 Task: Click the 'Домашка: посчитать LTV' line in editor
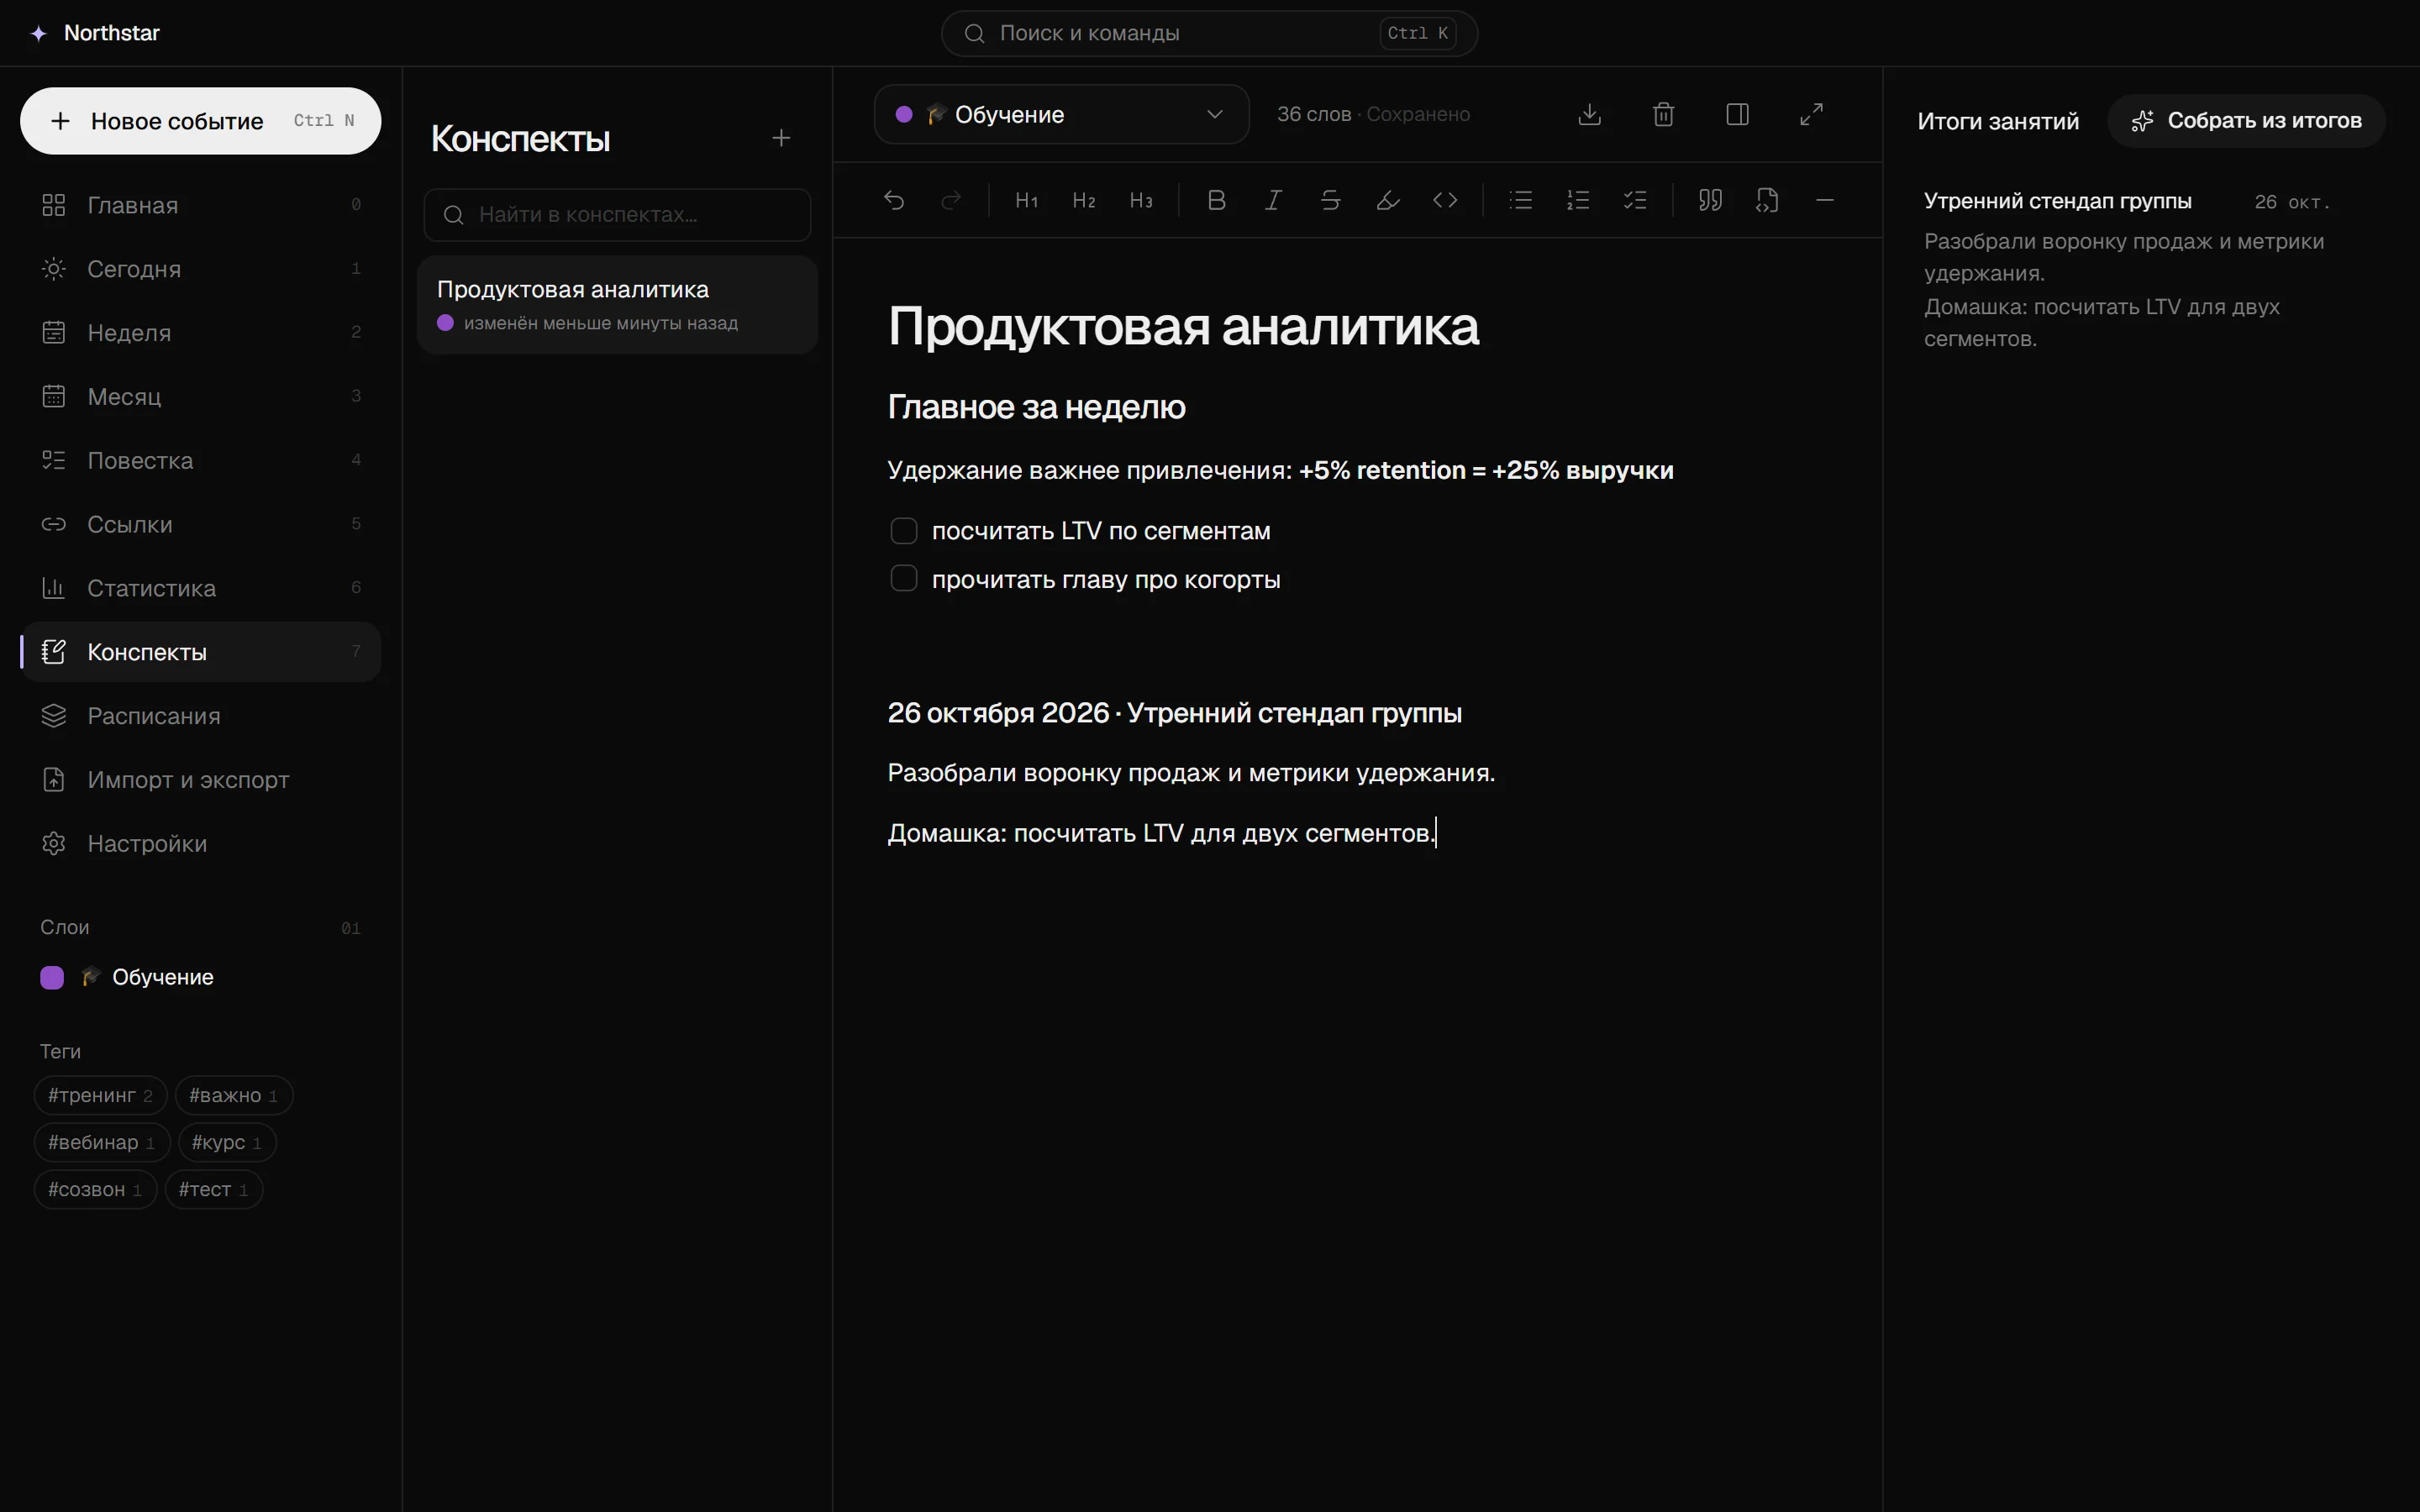point(1162,833)
